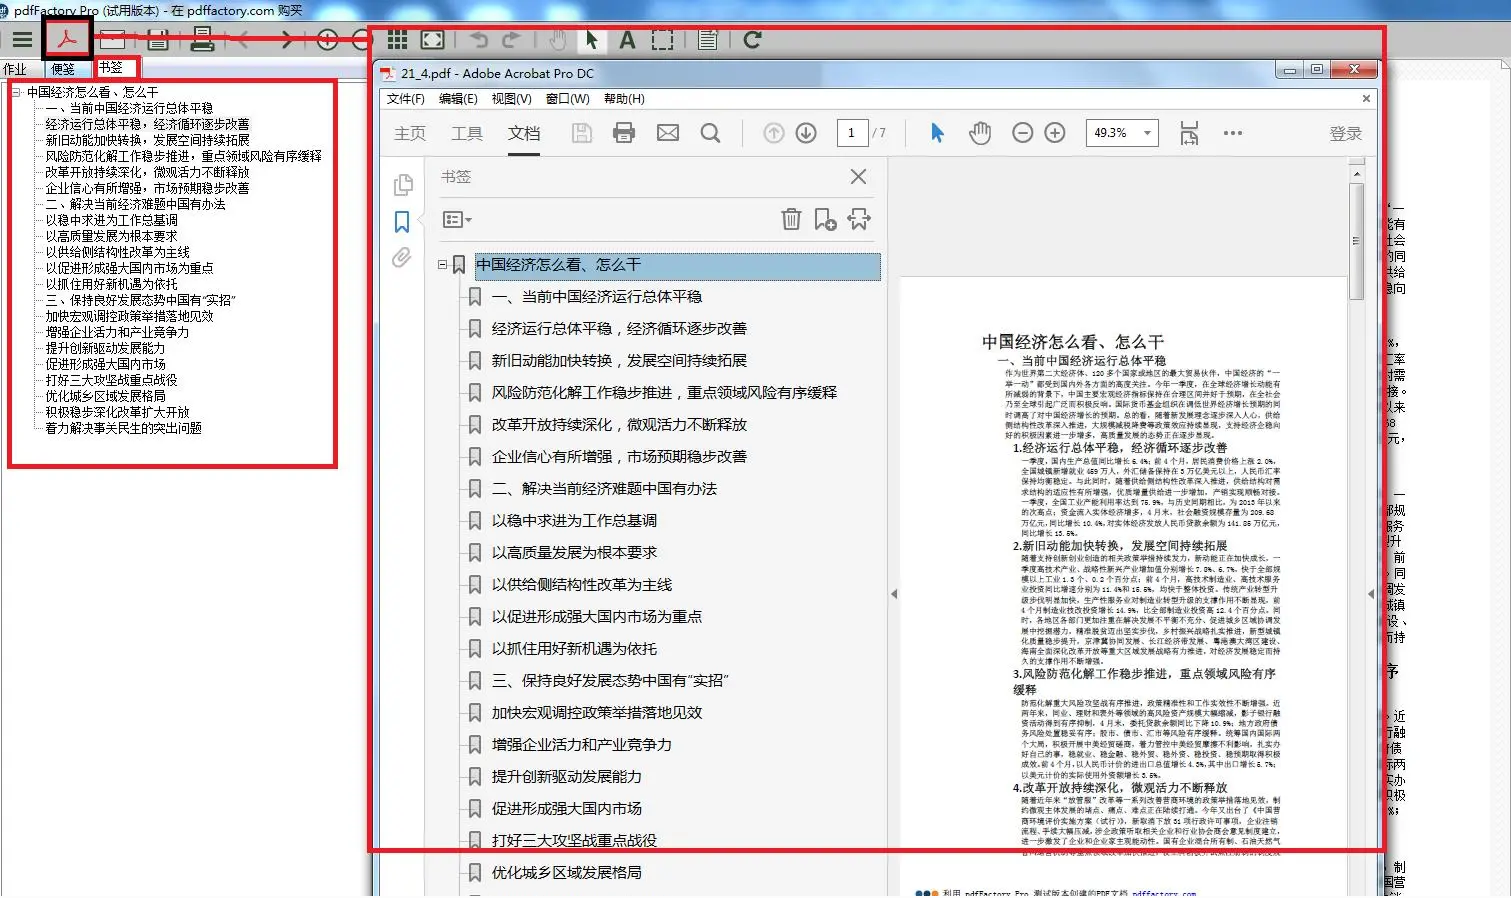
Task: Open the 49.3% zoom dropdown in Acrobat
Action: [1147, 133]
